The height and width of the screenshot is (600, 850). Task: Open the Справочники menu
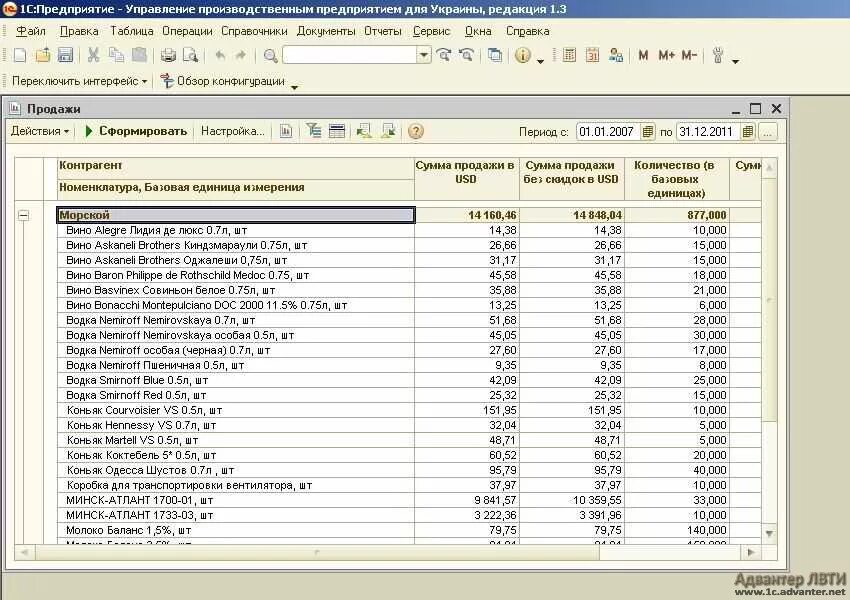[x=254, y=31]
